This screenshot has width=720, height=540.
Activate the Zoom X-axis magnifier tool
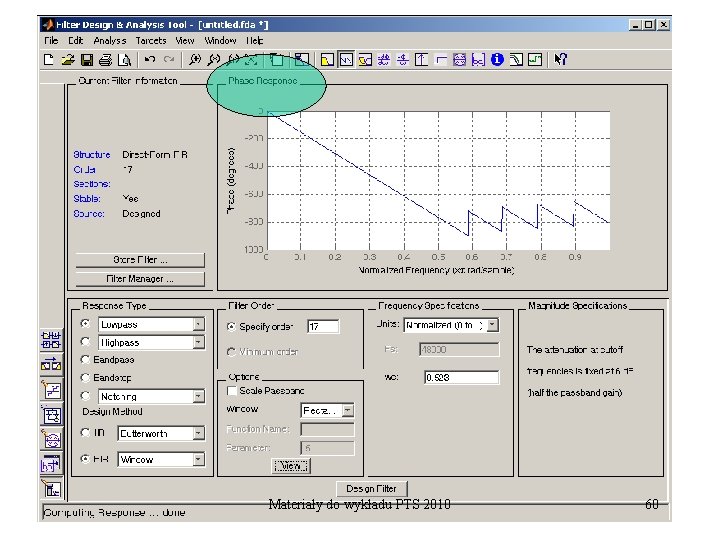214,60
